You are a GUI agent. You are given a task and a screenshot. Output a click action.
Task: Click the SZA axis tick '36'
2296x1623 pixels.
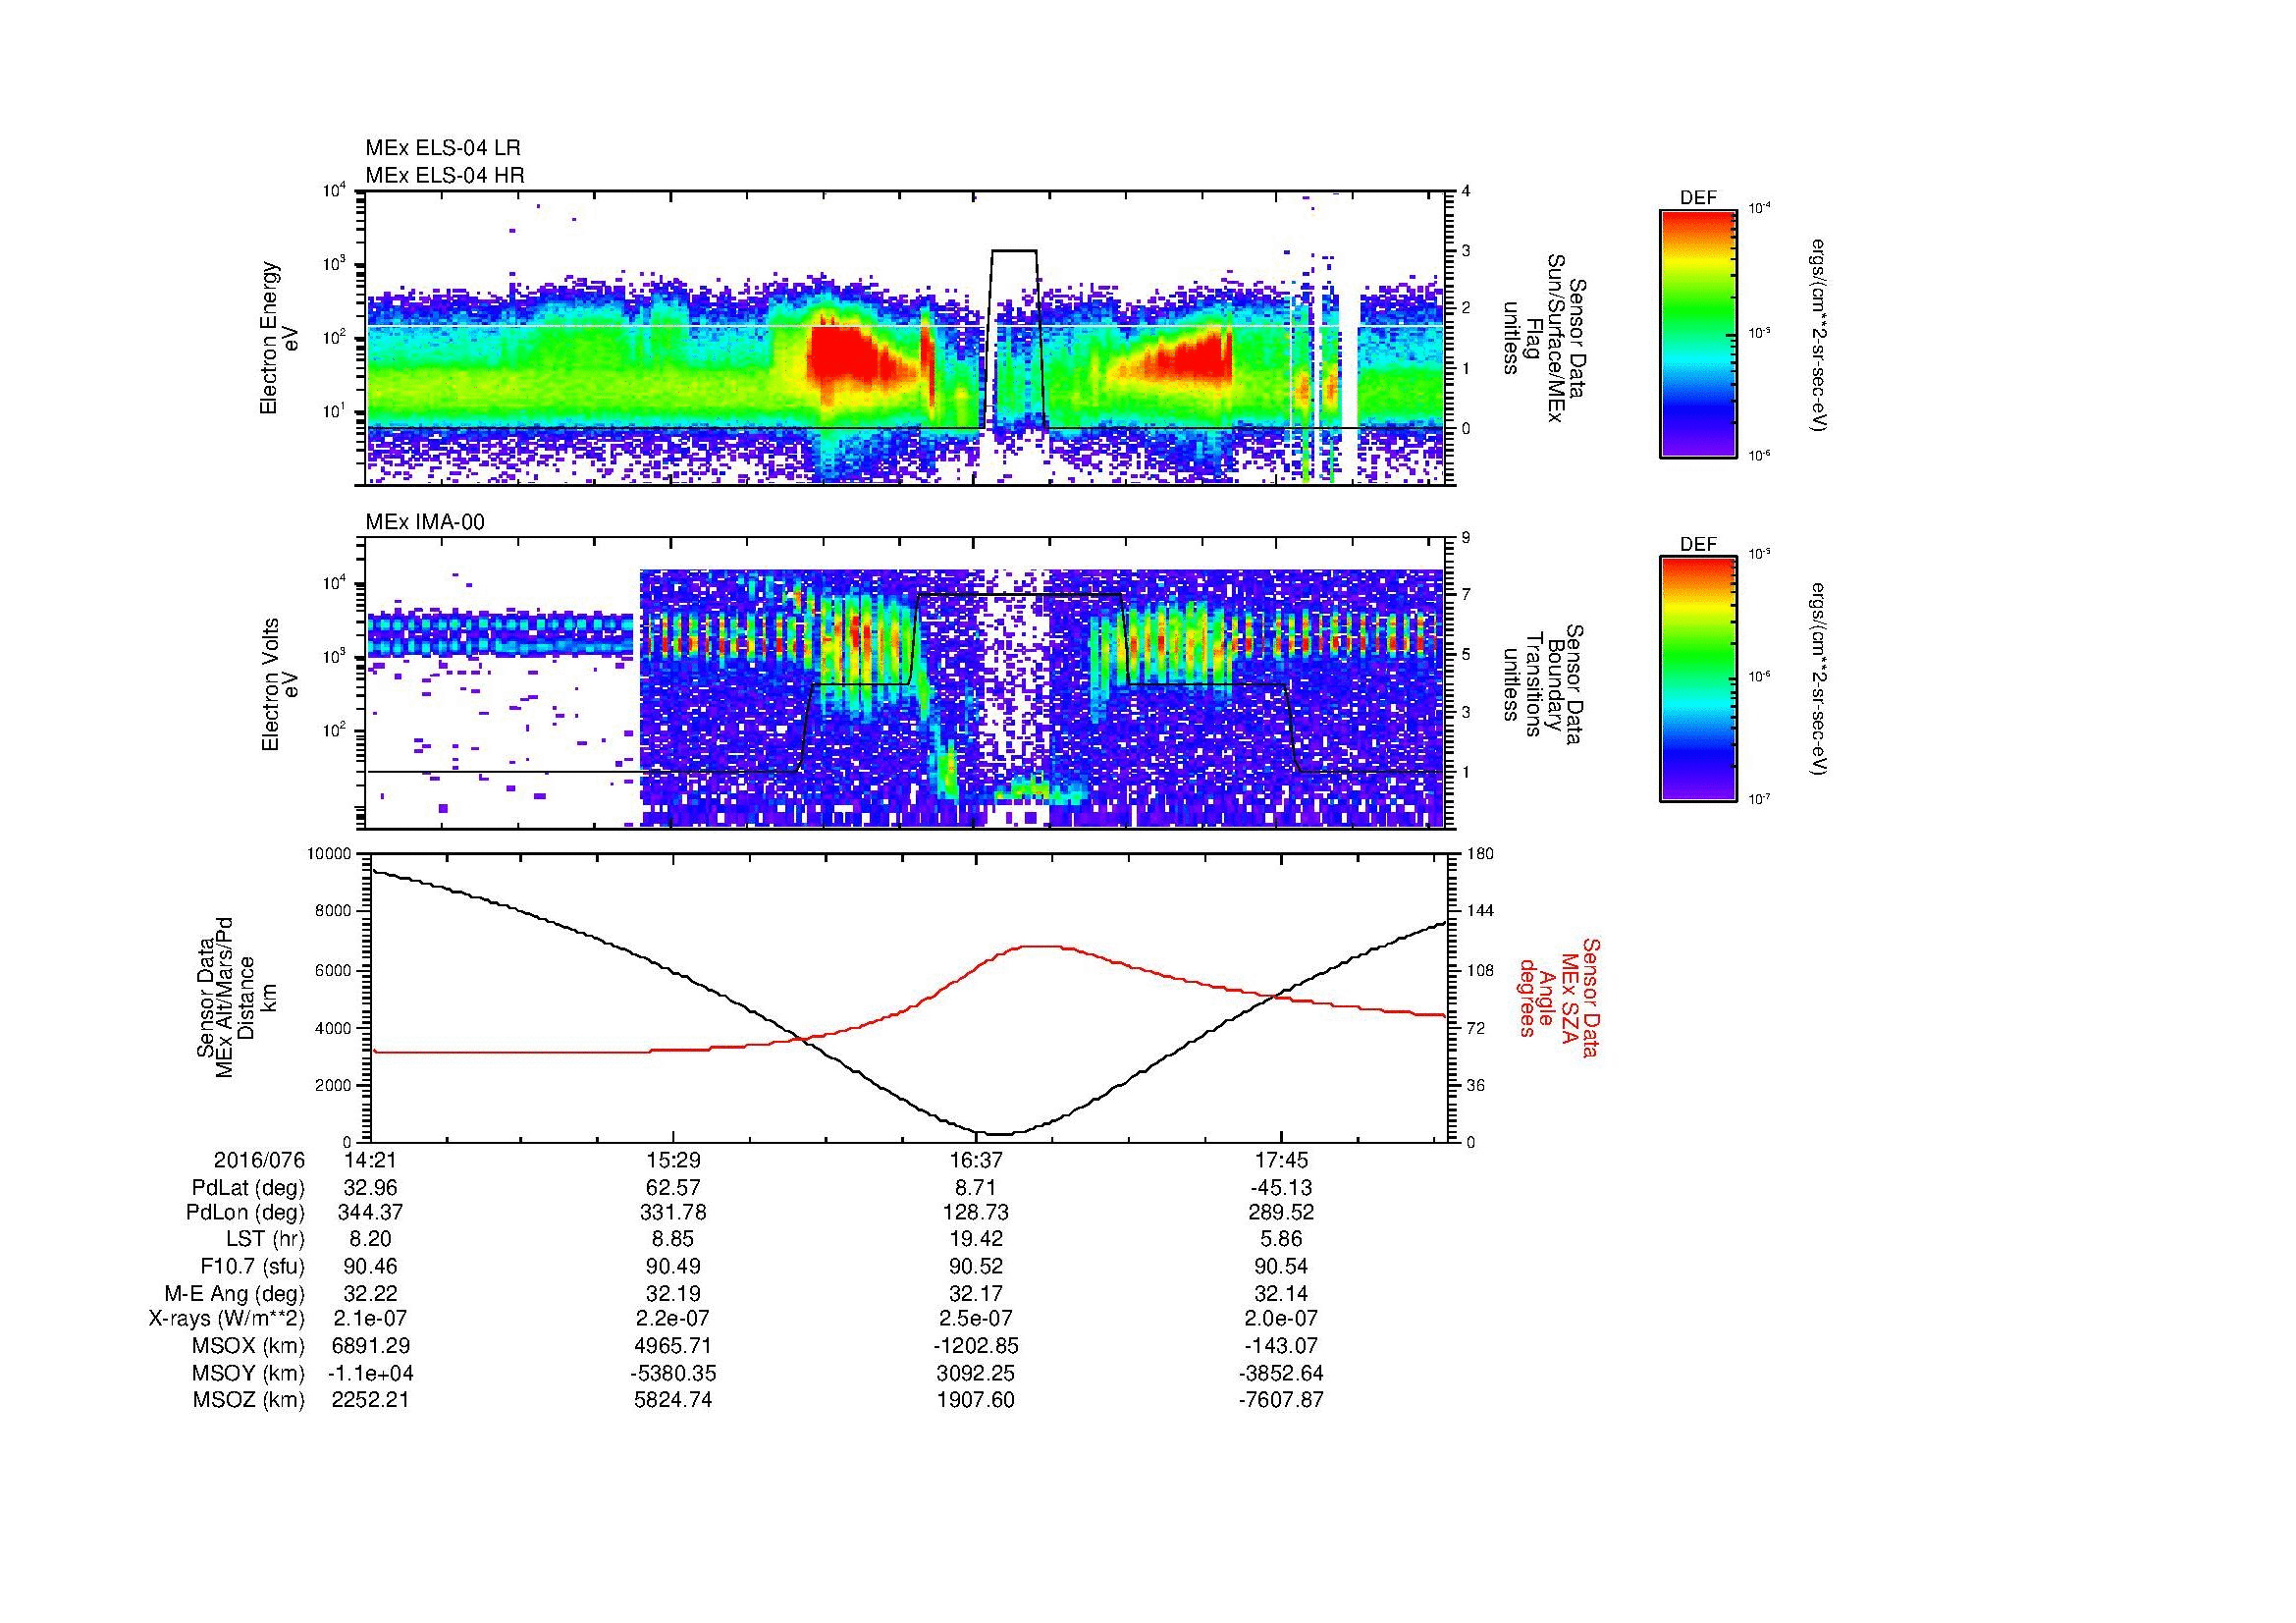[x=1474, y=1086]
